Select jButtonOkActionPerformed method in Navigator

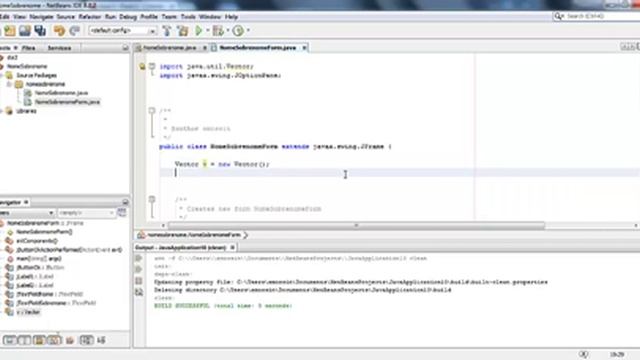point(69,250)
